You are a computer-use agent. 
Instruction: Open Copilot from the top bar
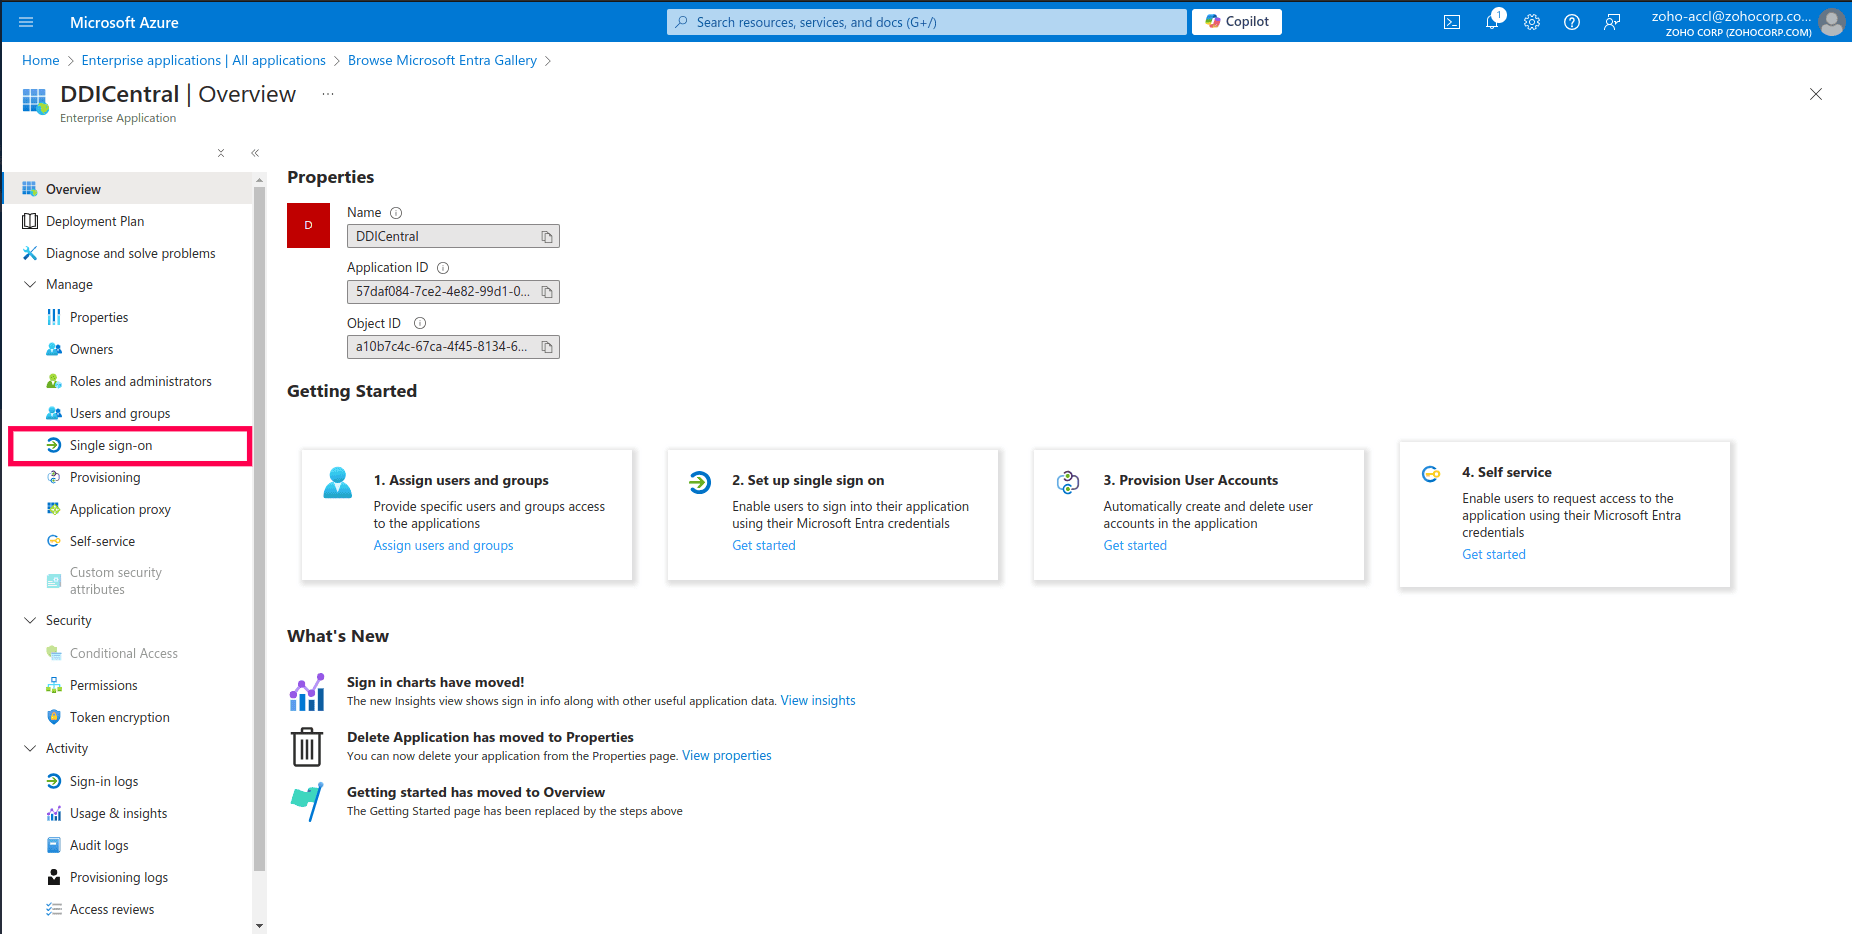click(1236, 21)
